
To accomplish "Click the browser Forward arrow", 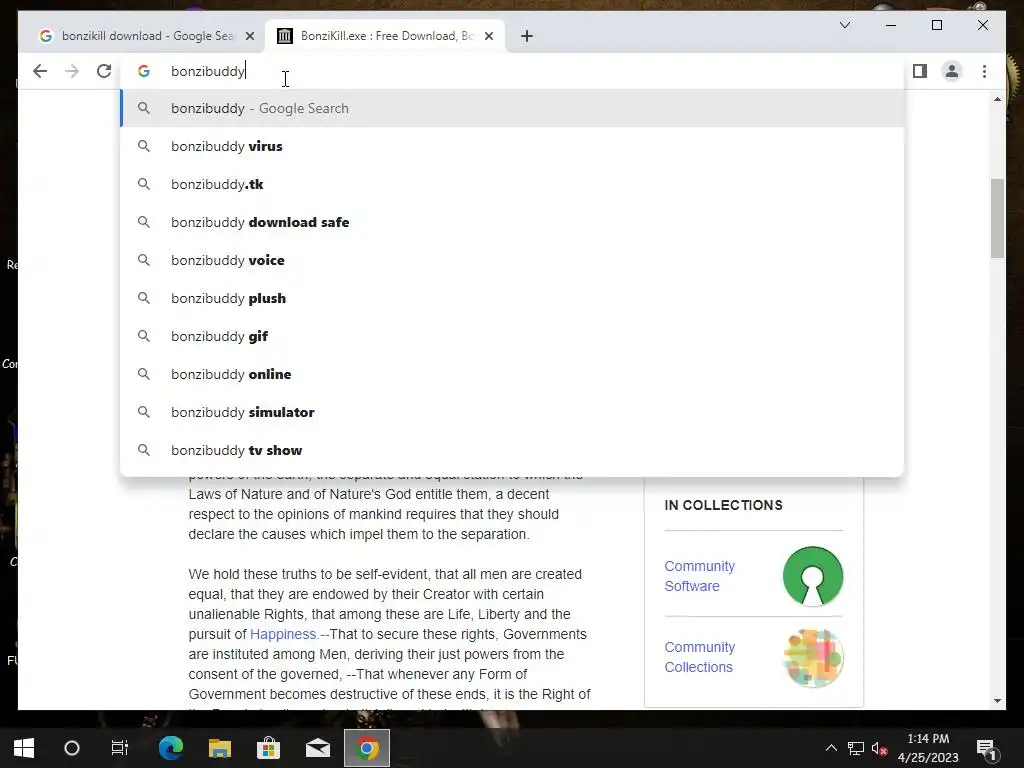I will click(72, 71).
